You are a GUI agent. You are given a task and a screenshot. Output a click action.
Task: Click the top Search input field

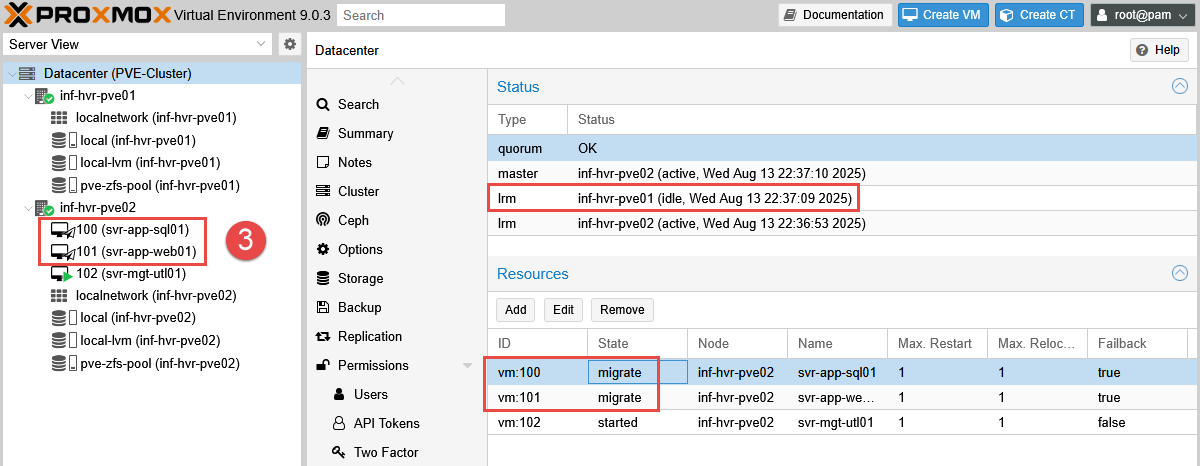coord(420,15)
